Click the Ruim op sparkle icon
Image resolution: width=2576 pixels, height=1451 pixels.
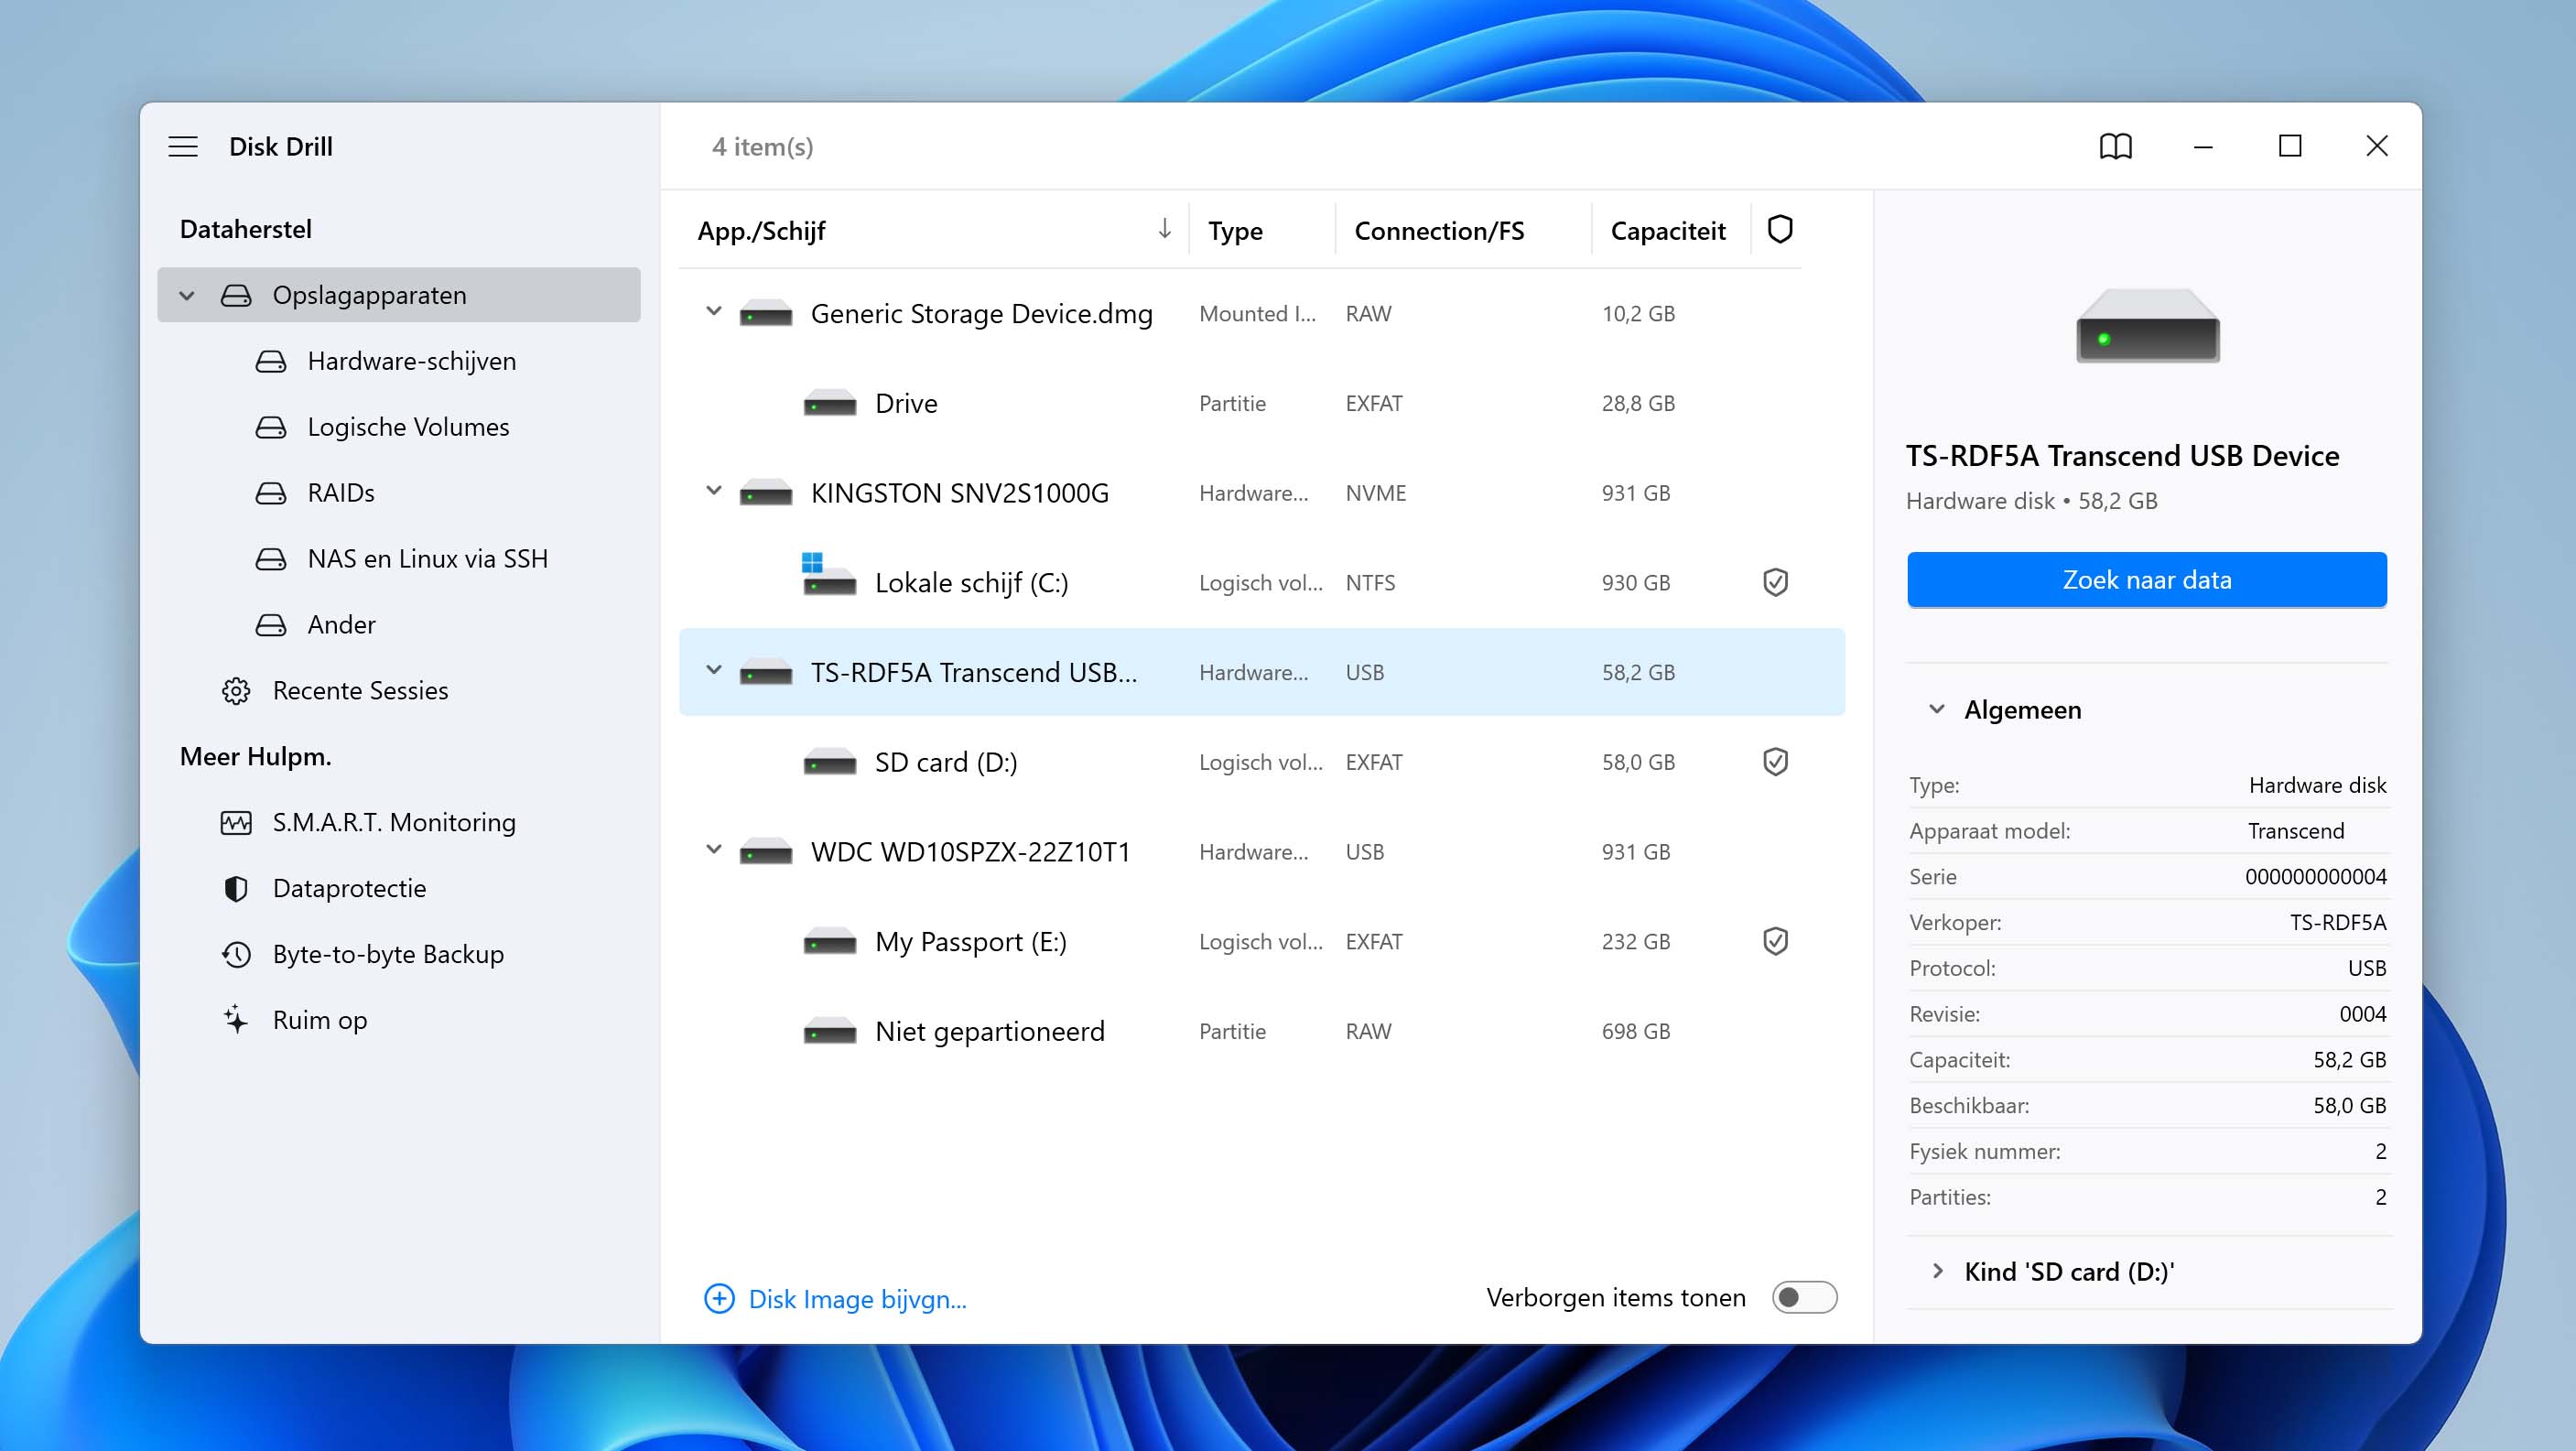tap(236, 1019)
